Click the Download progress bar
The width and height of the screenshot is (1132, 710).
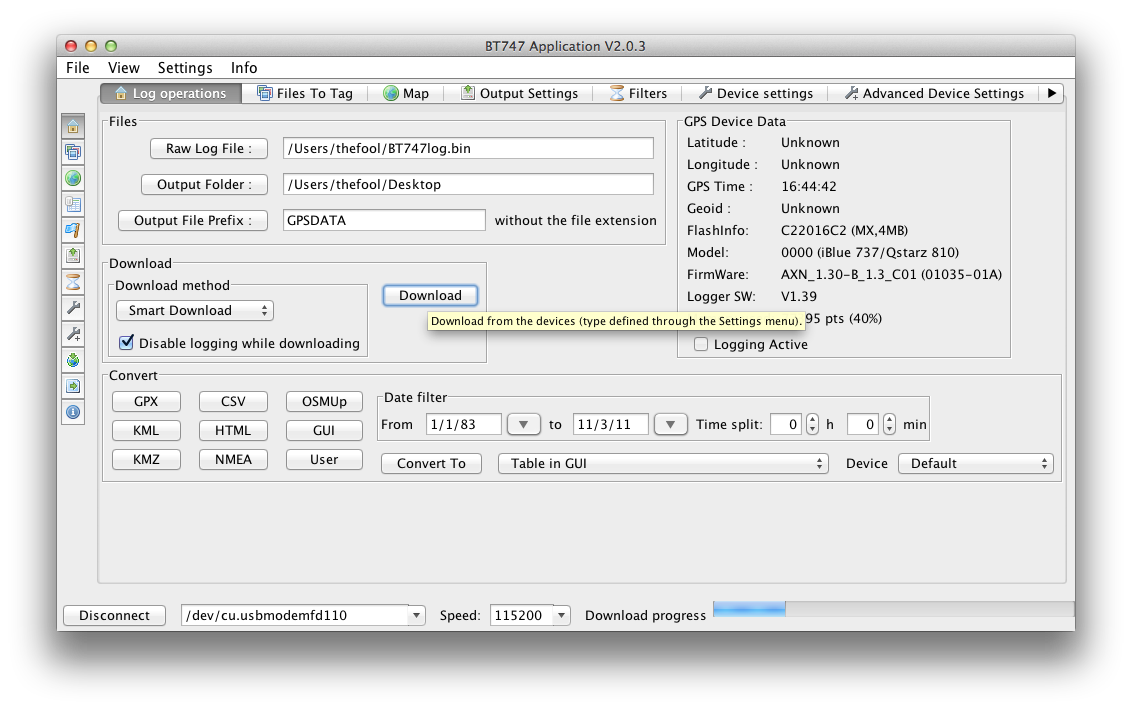tap(892, 609)
